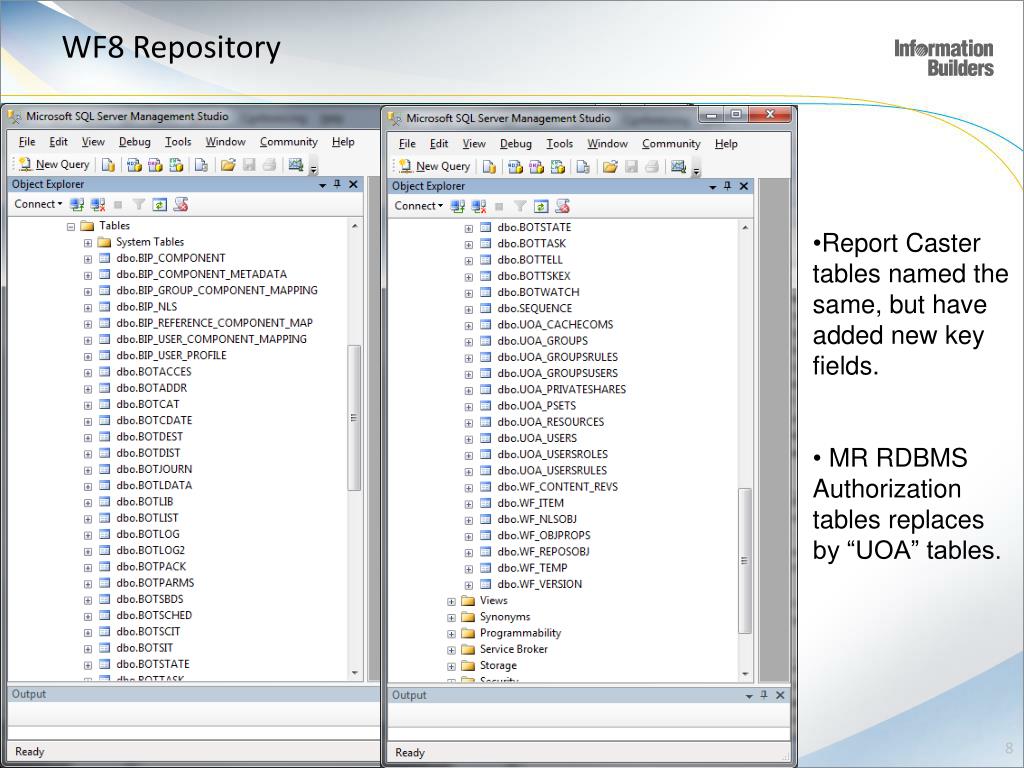Select the Synonyms folder
The image size is (1024, 768).
point(505,616)
